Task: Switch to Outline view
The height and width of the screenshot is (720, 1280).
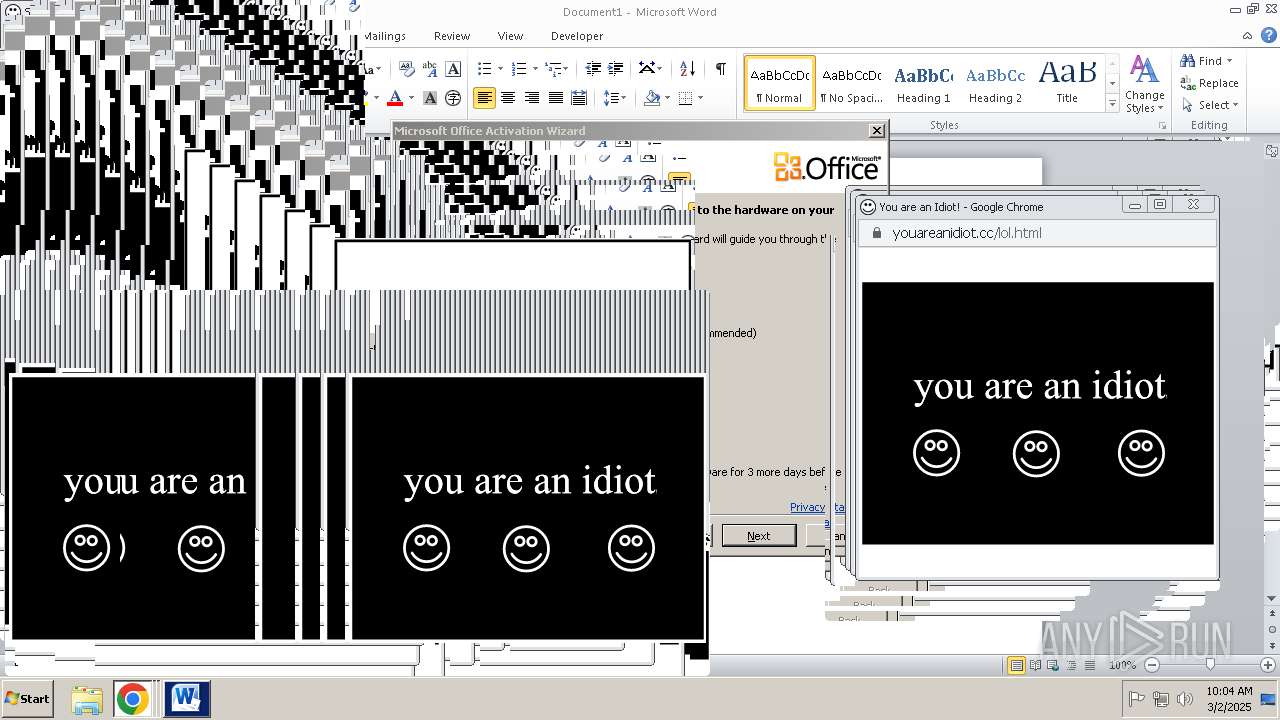Action: point(1071,665)
